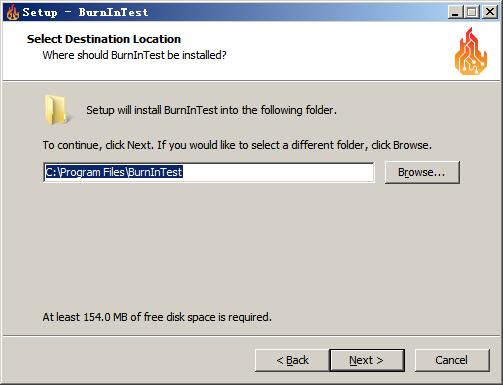The height and width of the screenshot is (385, 503).
Task: Click the highlighted C:\Program Files\BurnInTest text
Action: 114,172
